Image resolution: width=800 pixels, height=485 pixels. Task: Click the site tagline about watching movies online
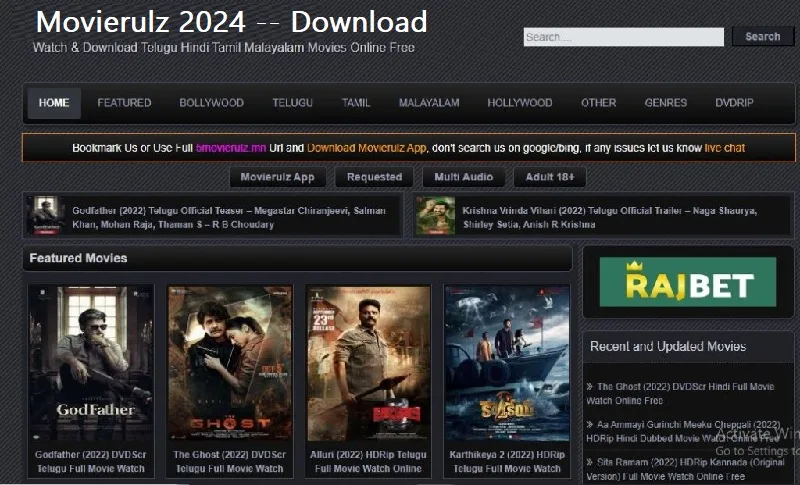coord(223,47)
